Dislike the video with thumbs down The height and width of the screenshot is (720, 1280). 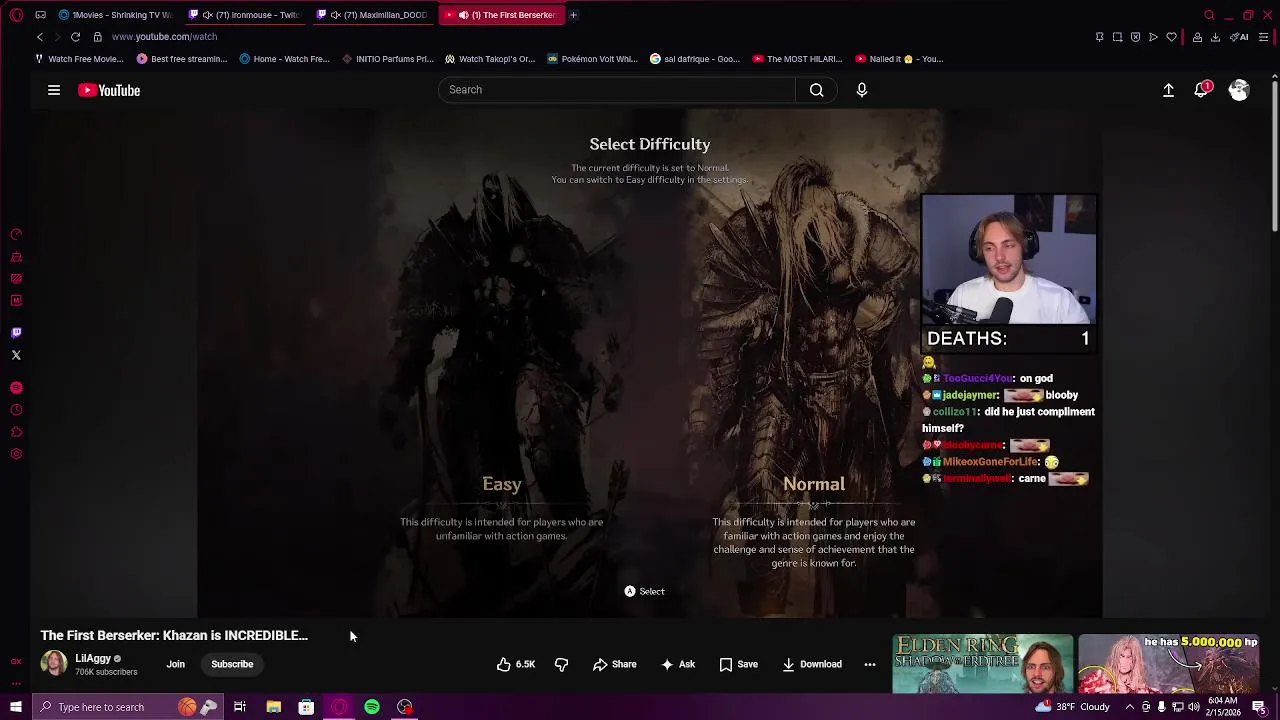[x=561, y=664]
